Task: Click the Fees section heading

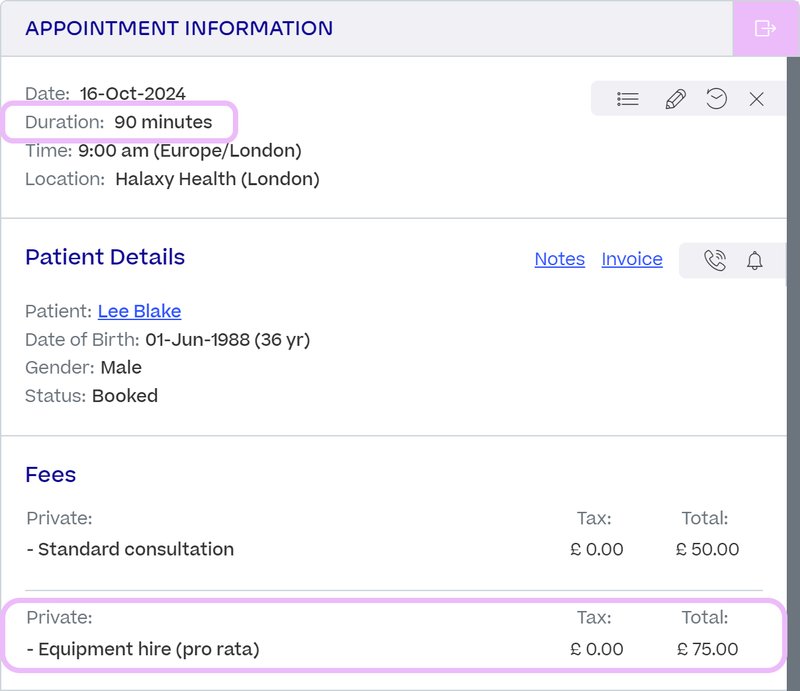Action: pyautogui.click(x=51, y=475)
